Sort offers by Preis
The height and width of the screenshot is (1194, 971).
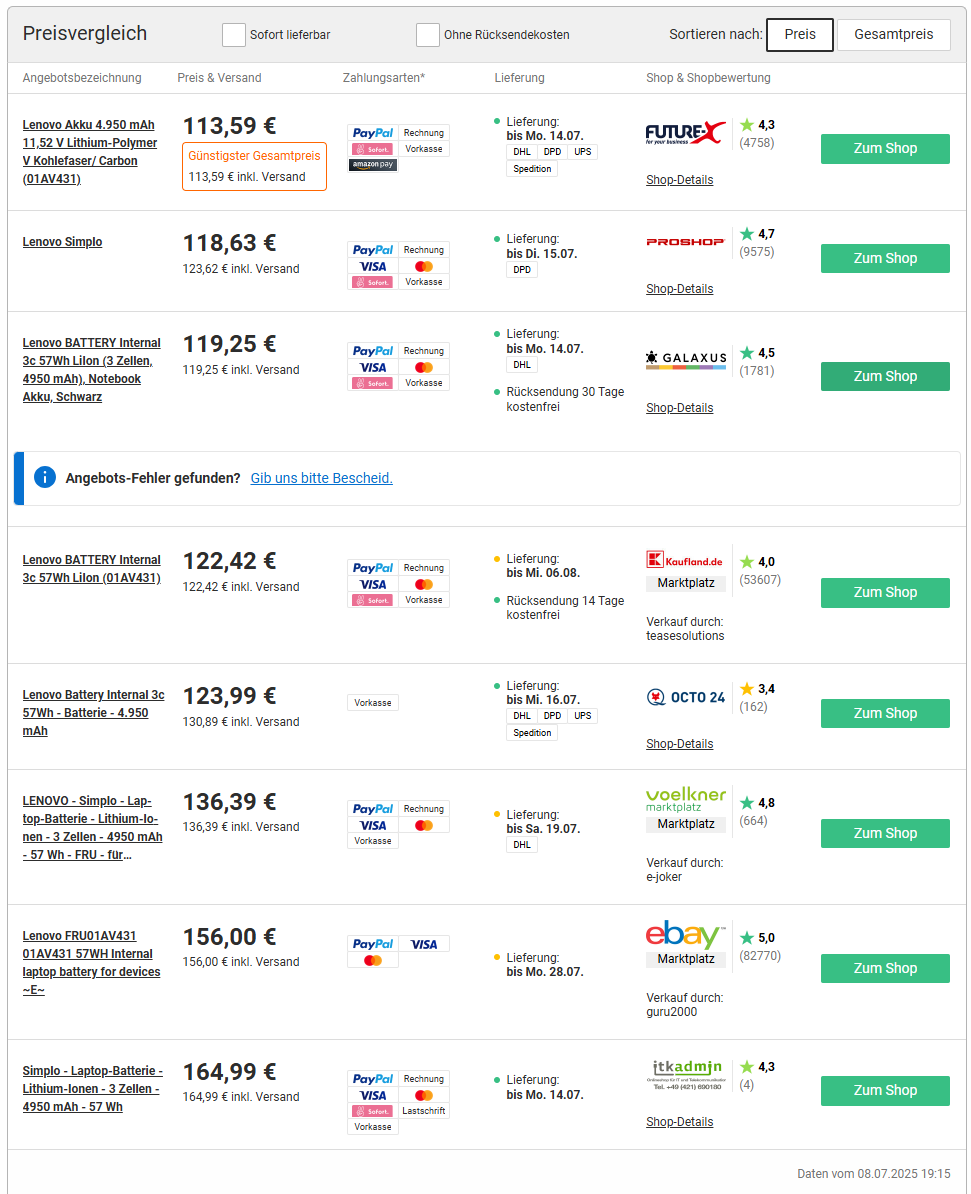point(799,34)
